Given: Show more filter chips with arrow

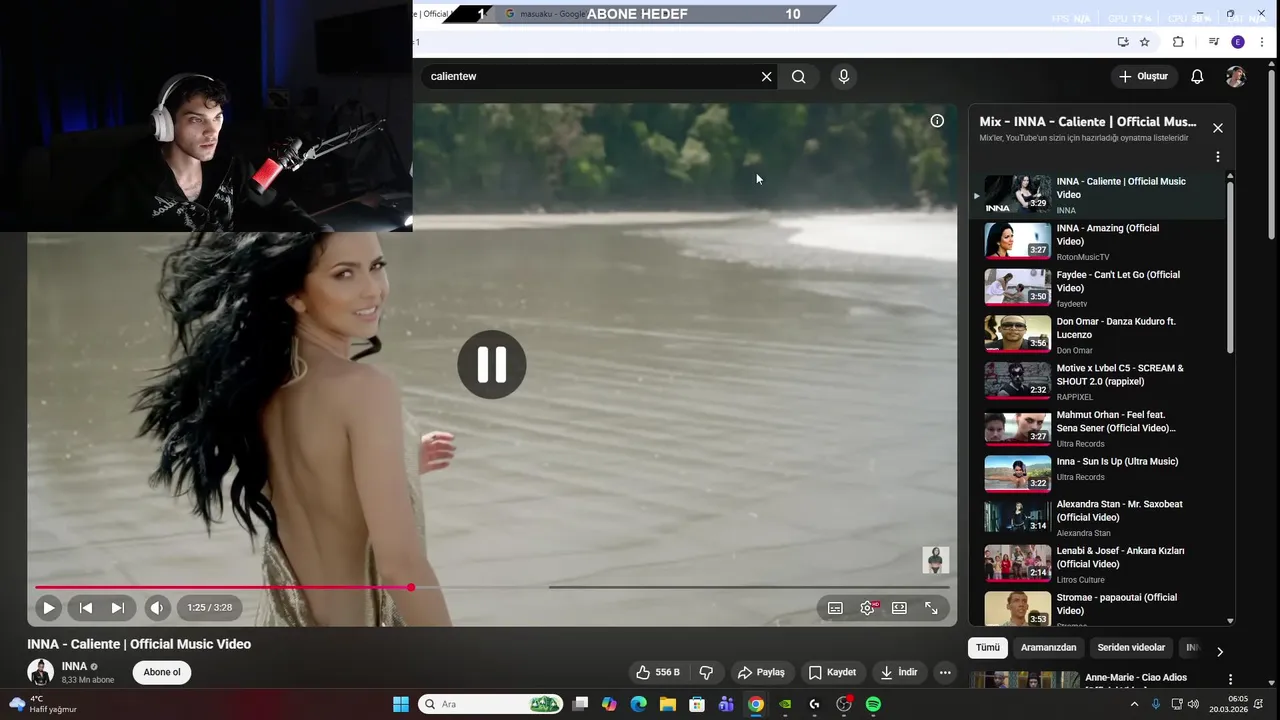Looking at the screenshot, I should coord(1219,651).
